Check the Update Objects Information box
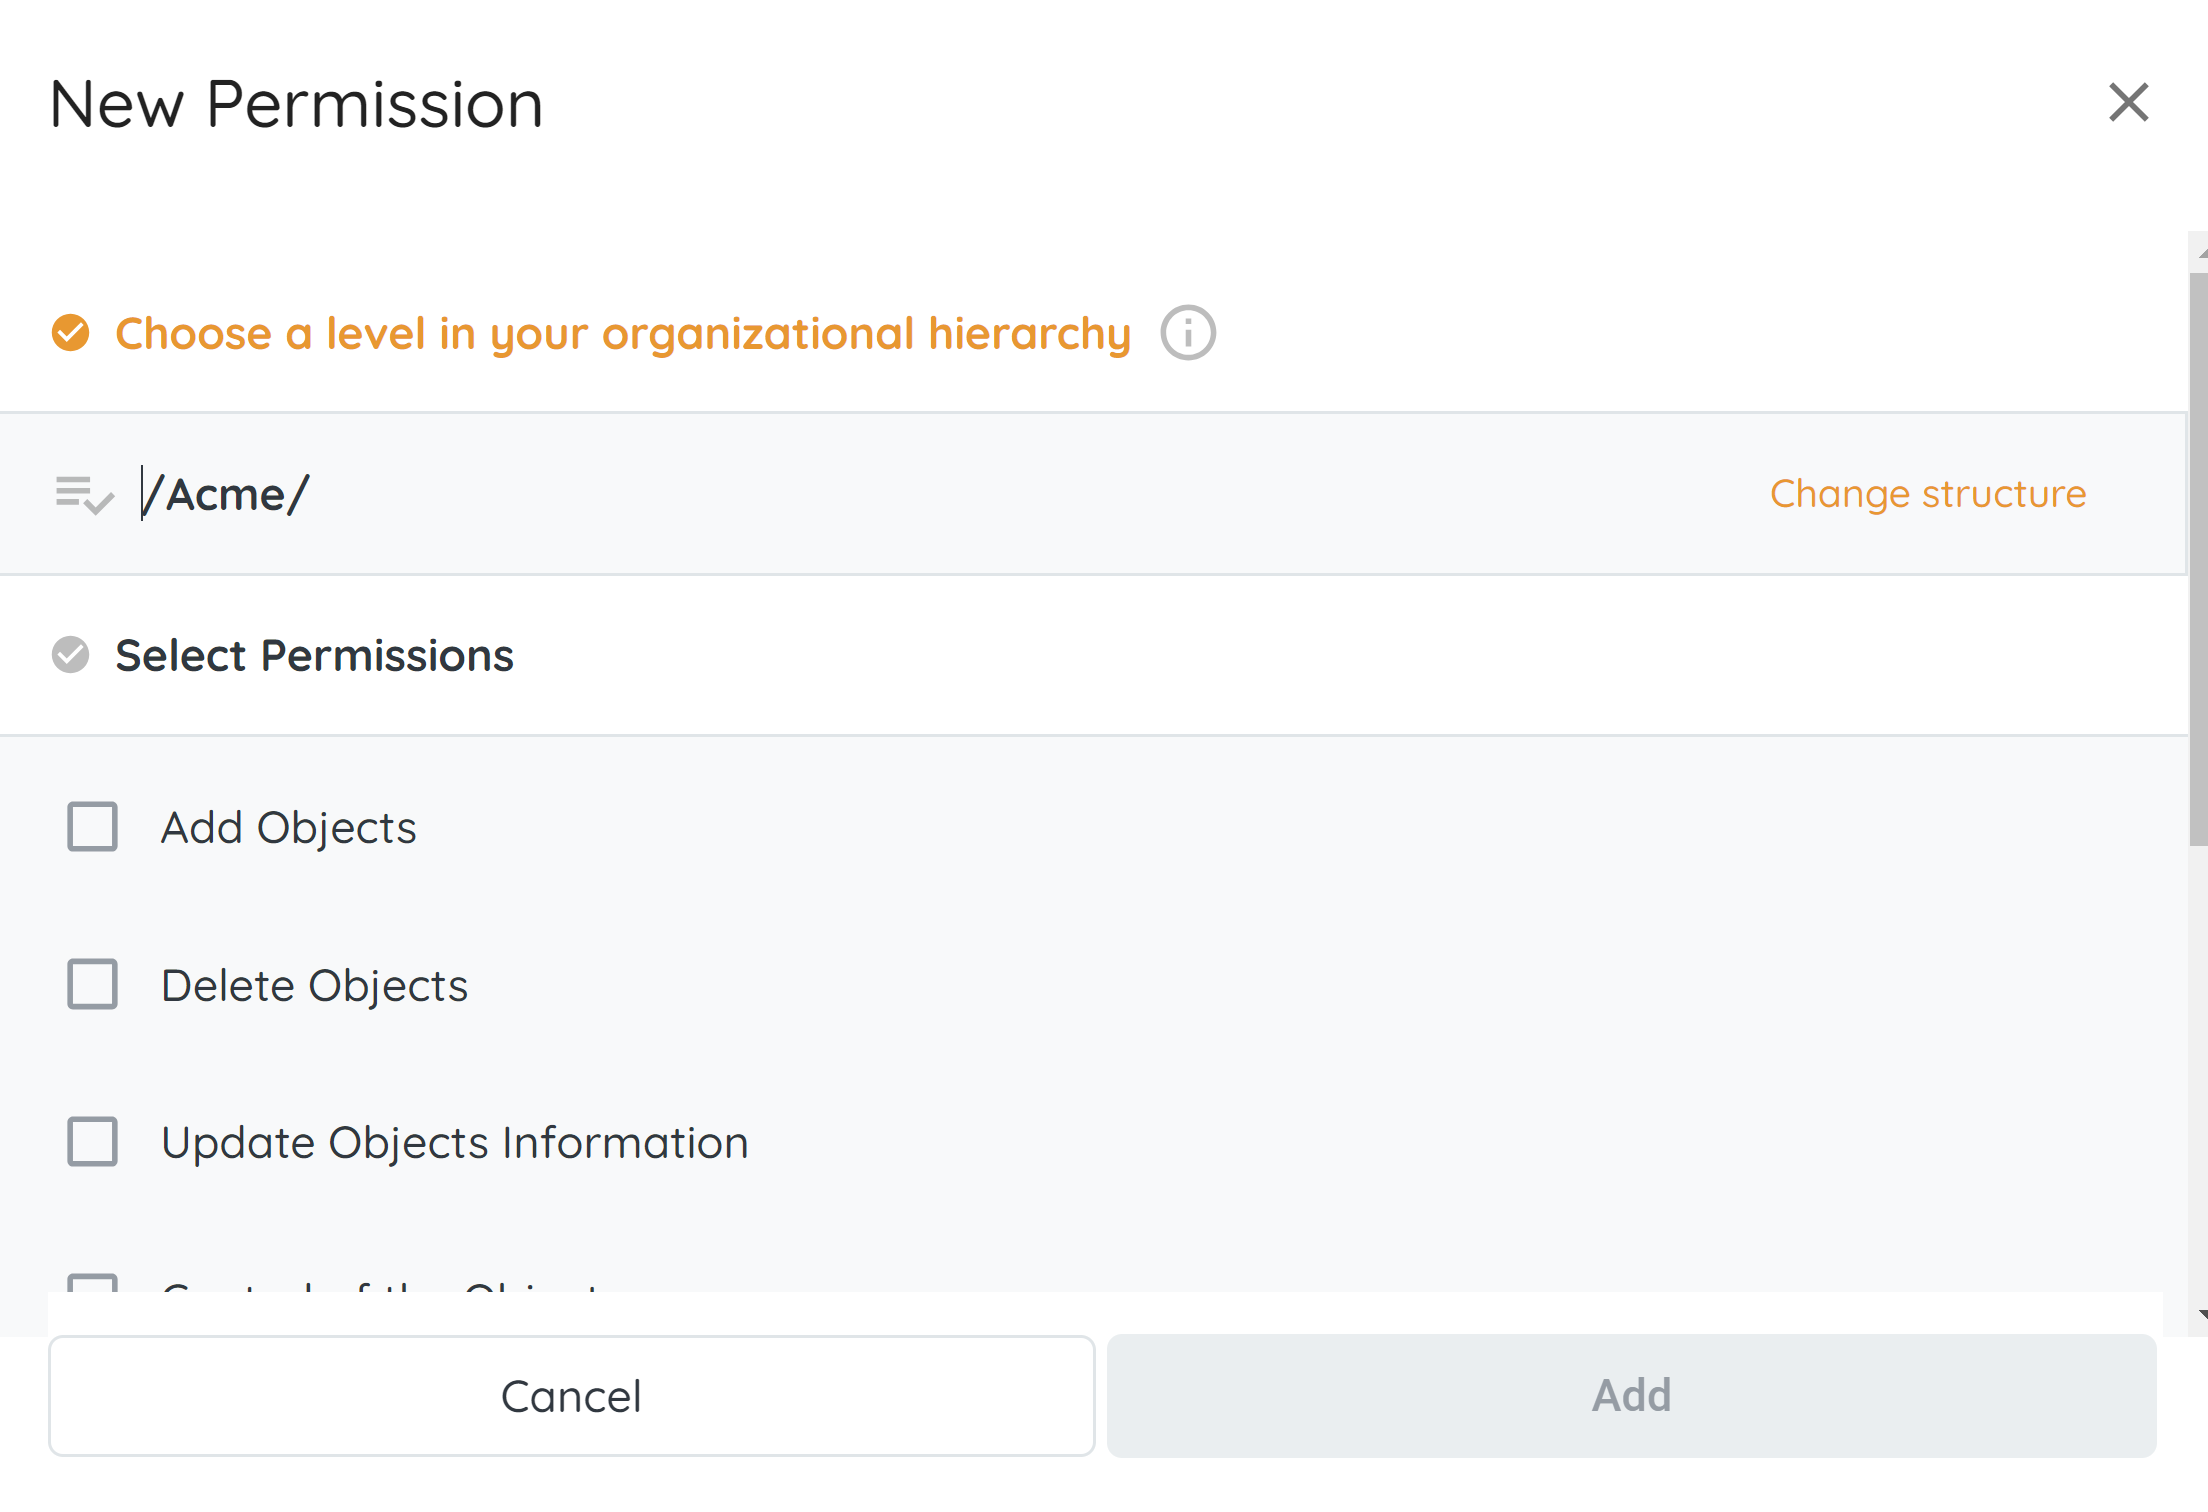Screen dimensions: 2208x1512 tap(93, 1142)
